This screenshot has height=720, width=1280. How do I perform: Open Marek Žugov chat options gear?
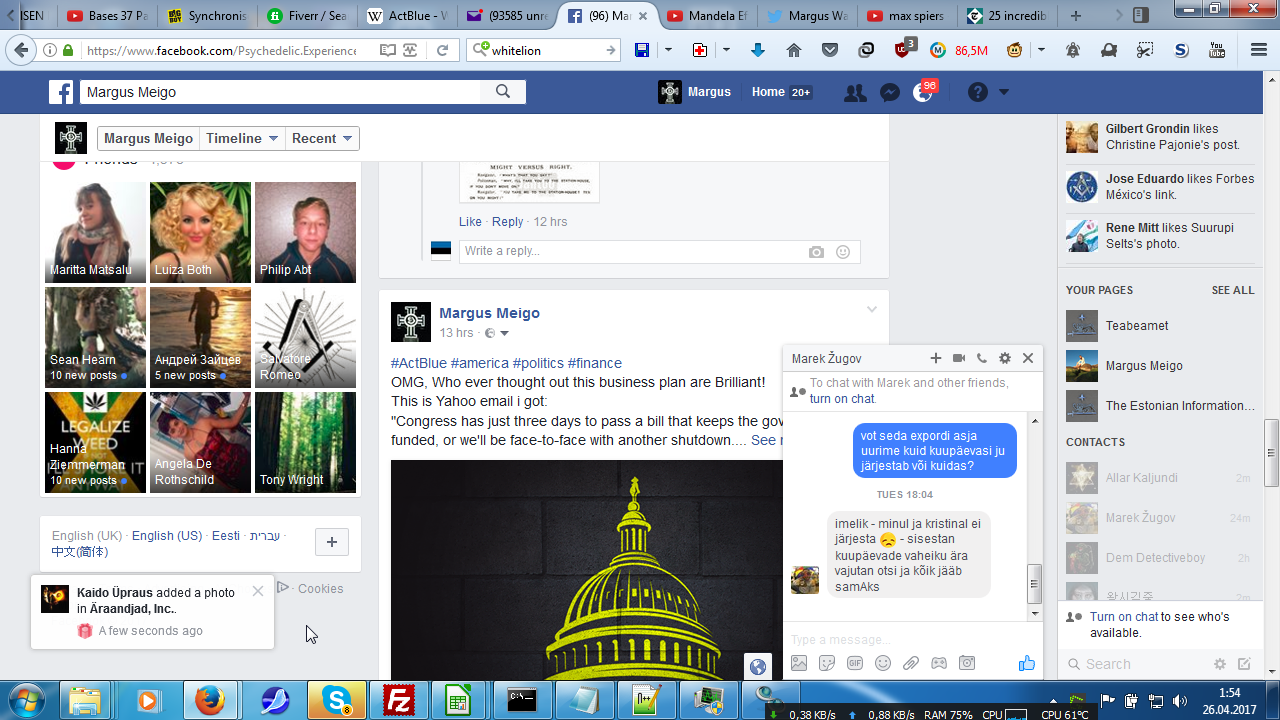(x=1005, y=358)
